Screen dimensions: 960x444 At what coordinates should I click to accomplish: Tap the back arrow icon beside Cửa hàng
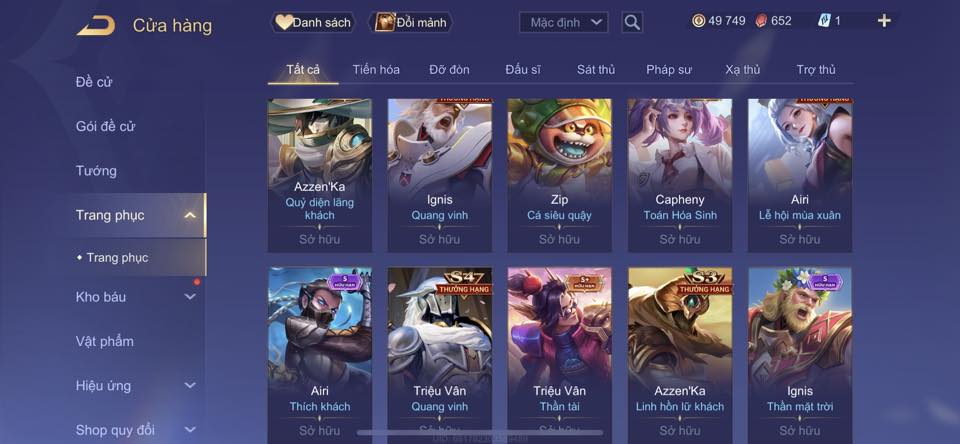click(x=96, y=25)
